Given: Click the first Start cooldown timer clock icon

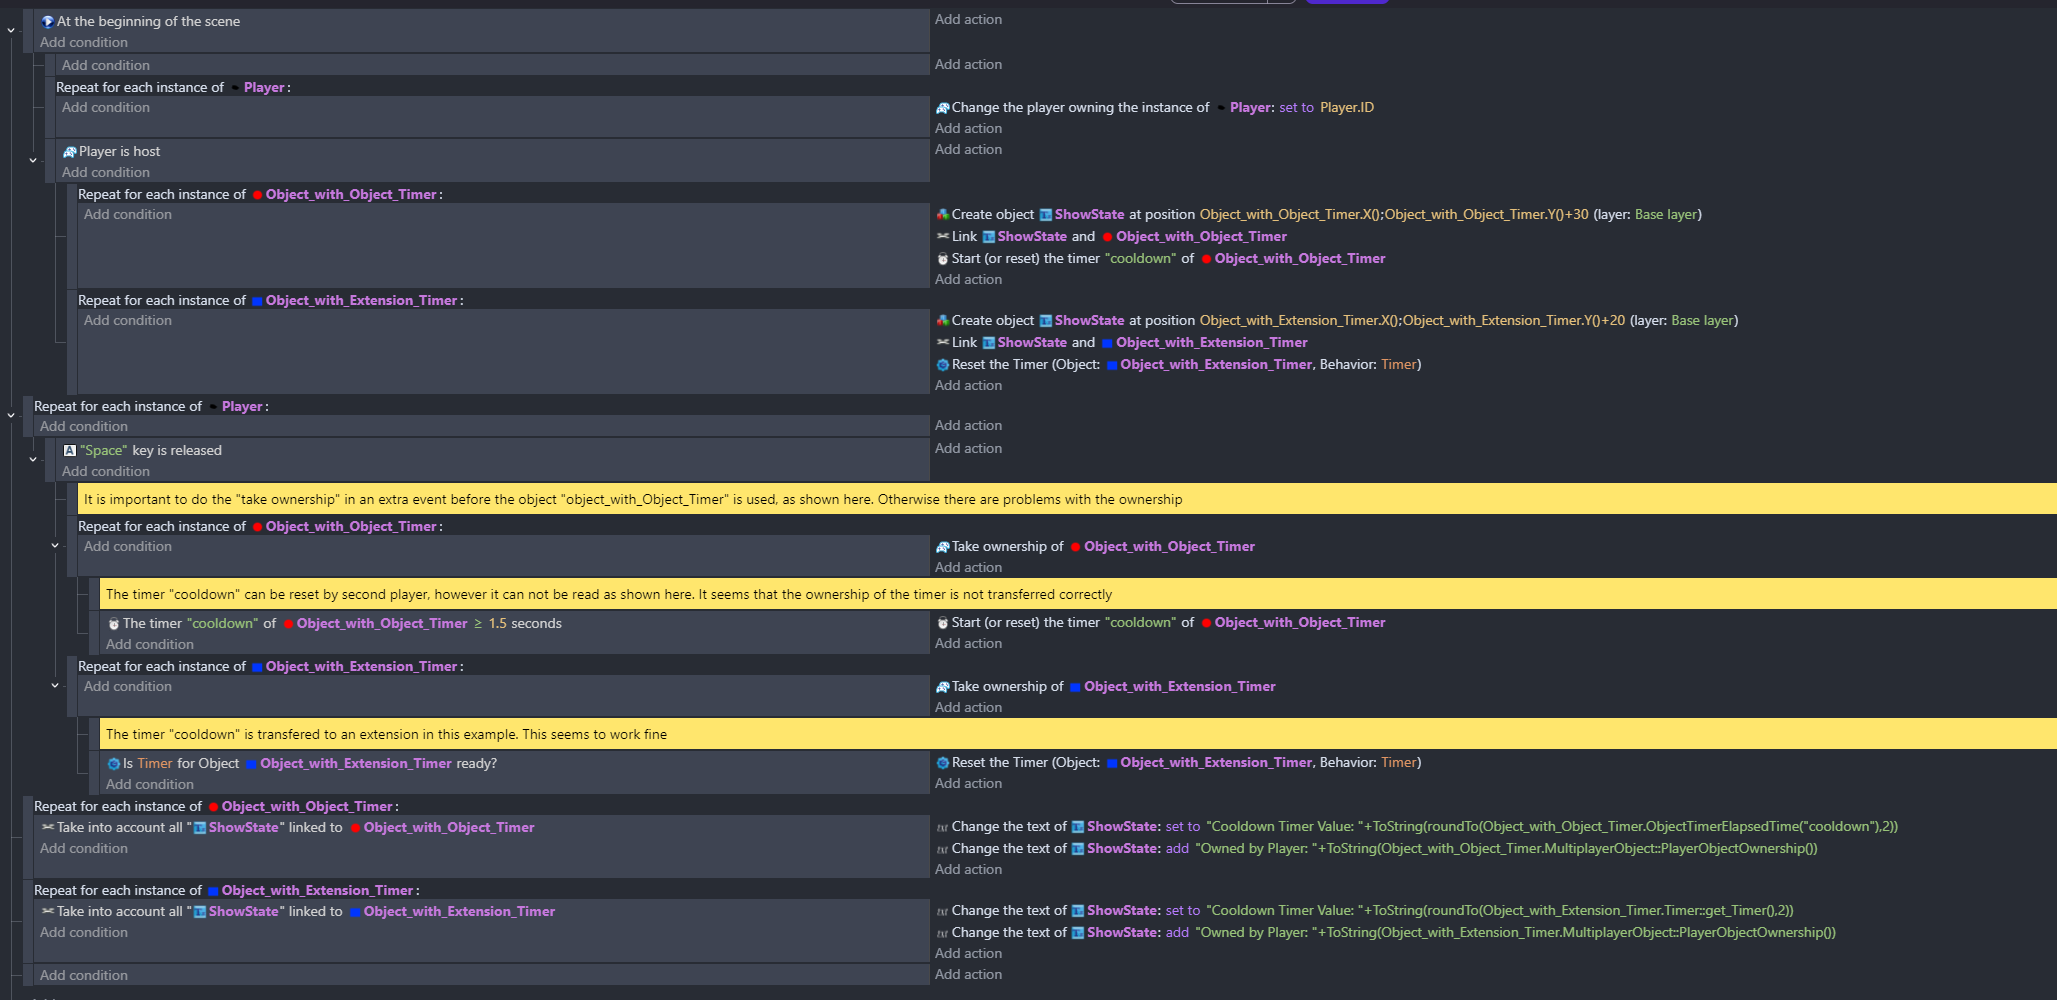Looking at the screenshot, I should click(942, 258).
